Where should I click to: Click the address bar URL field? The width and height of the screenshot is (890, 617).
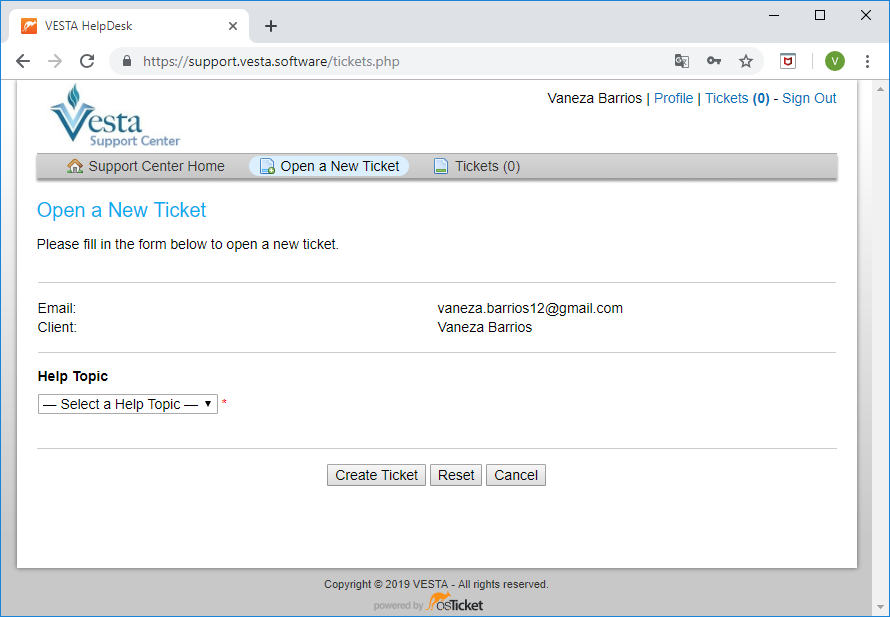point(400,61)
